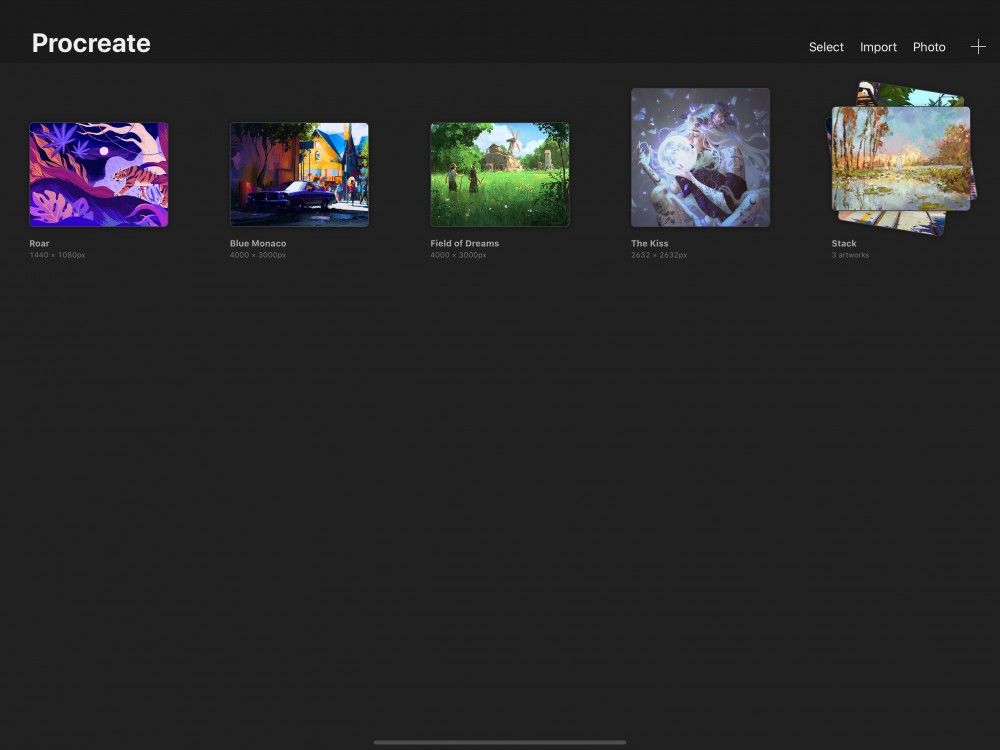
Task: Open the Blue Monaco artwork
Action: click(299, 173)
